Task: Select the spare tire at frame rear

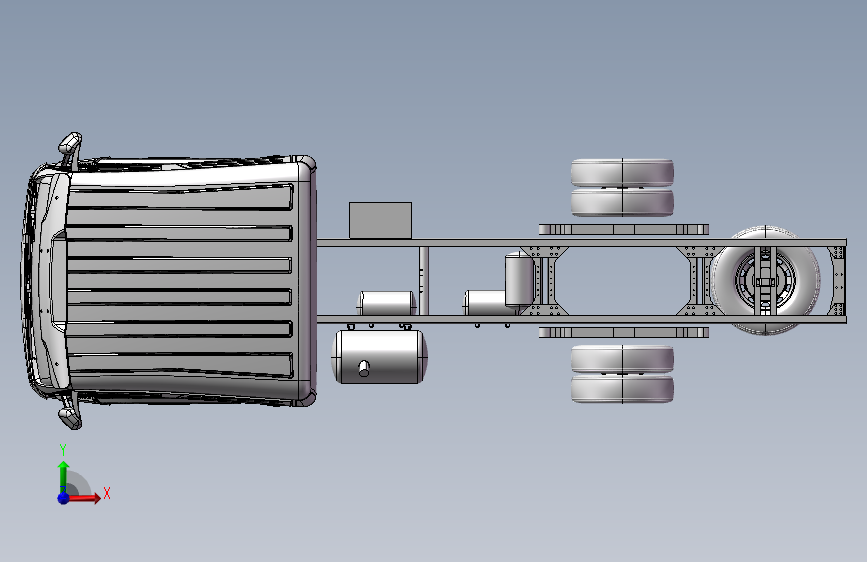Action: pos(765,280)
